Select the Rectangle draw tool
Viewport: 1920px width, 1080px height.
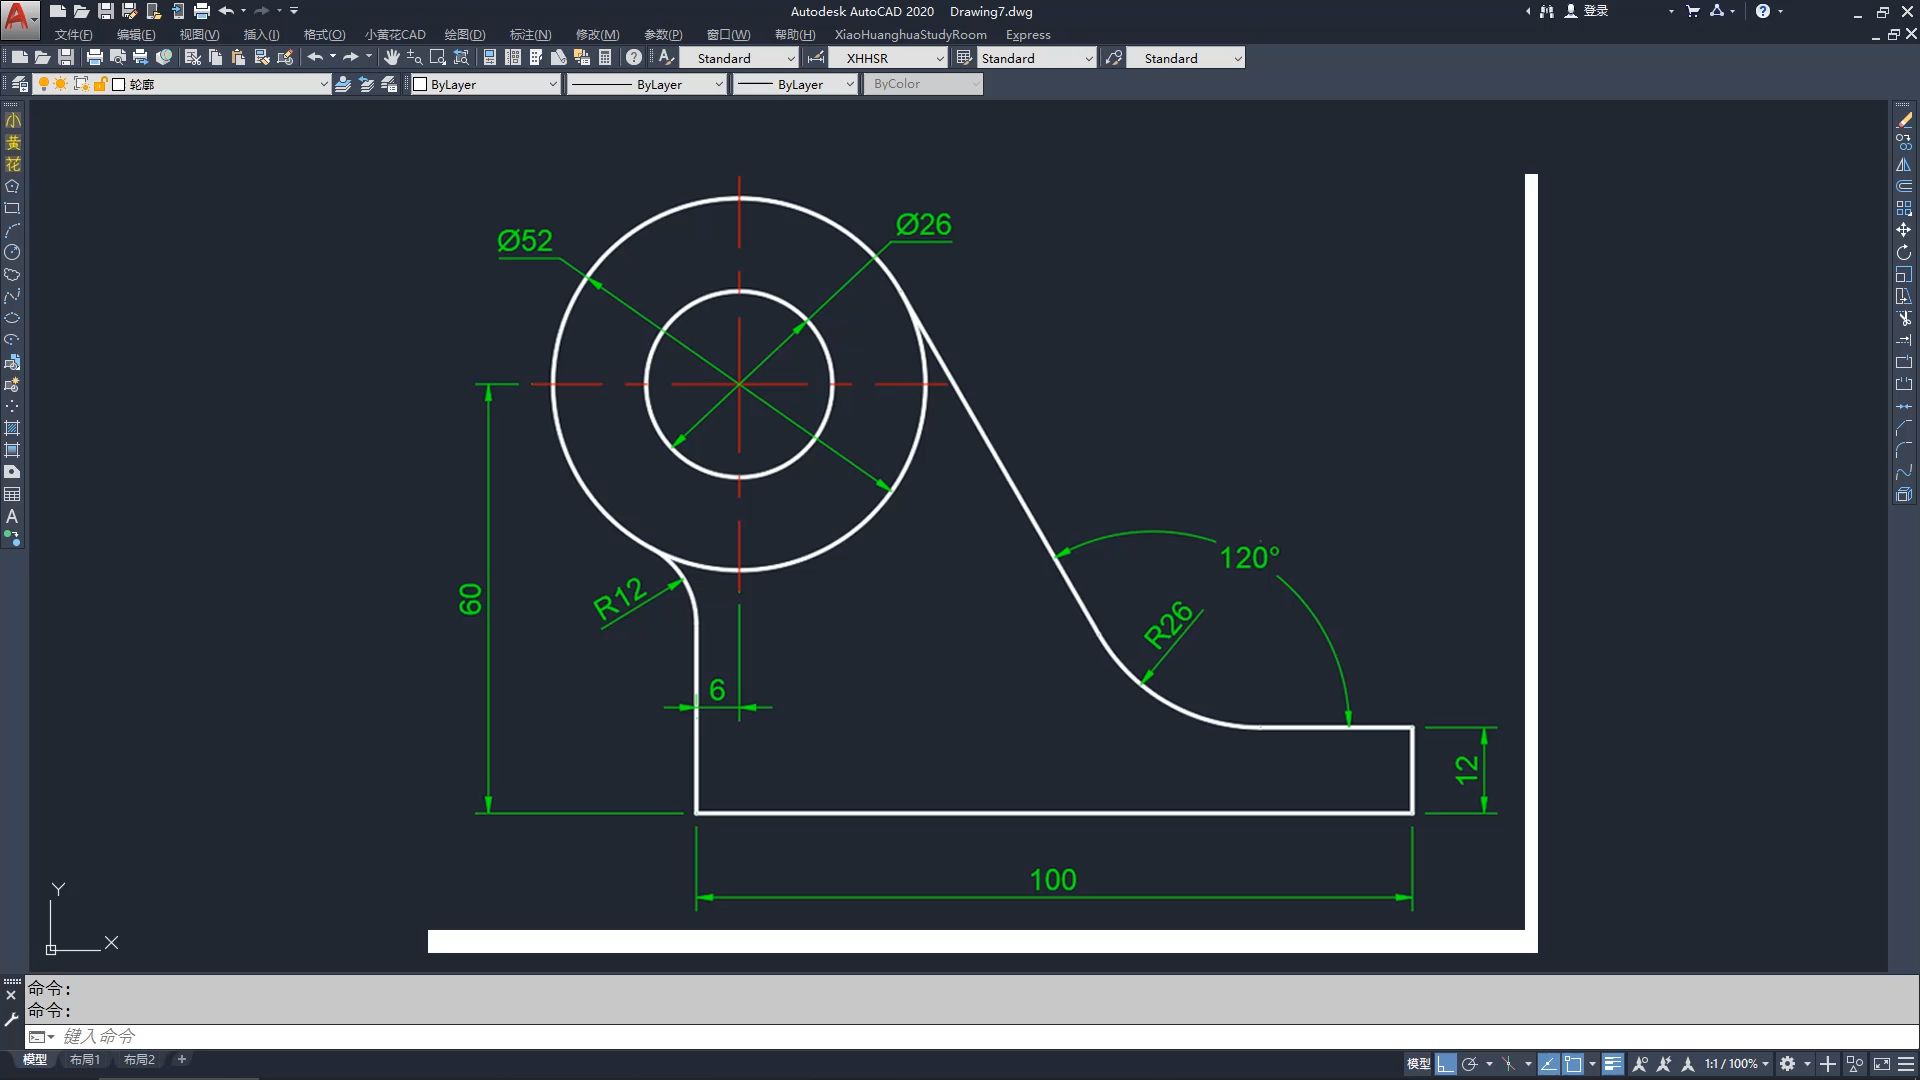[x=12, y=208]
